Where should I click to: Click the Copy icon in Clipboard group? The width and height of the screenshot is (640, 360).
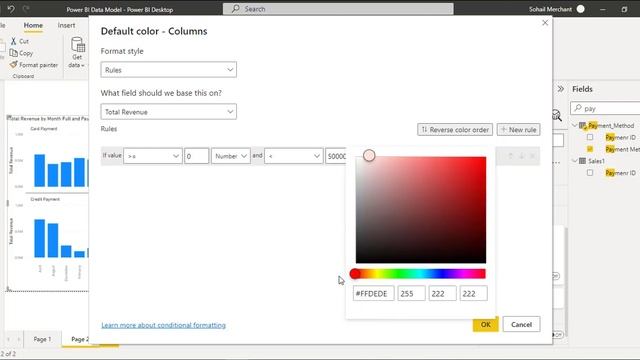coord(13,53)
